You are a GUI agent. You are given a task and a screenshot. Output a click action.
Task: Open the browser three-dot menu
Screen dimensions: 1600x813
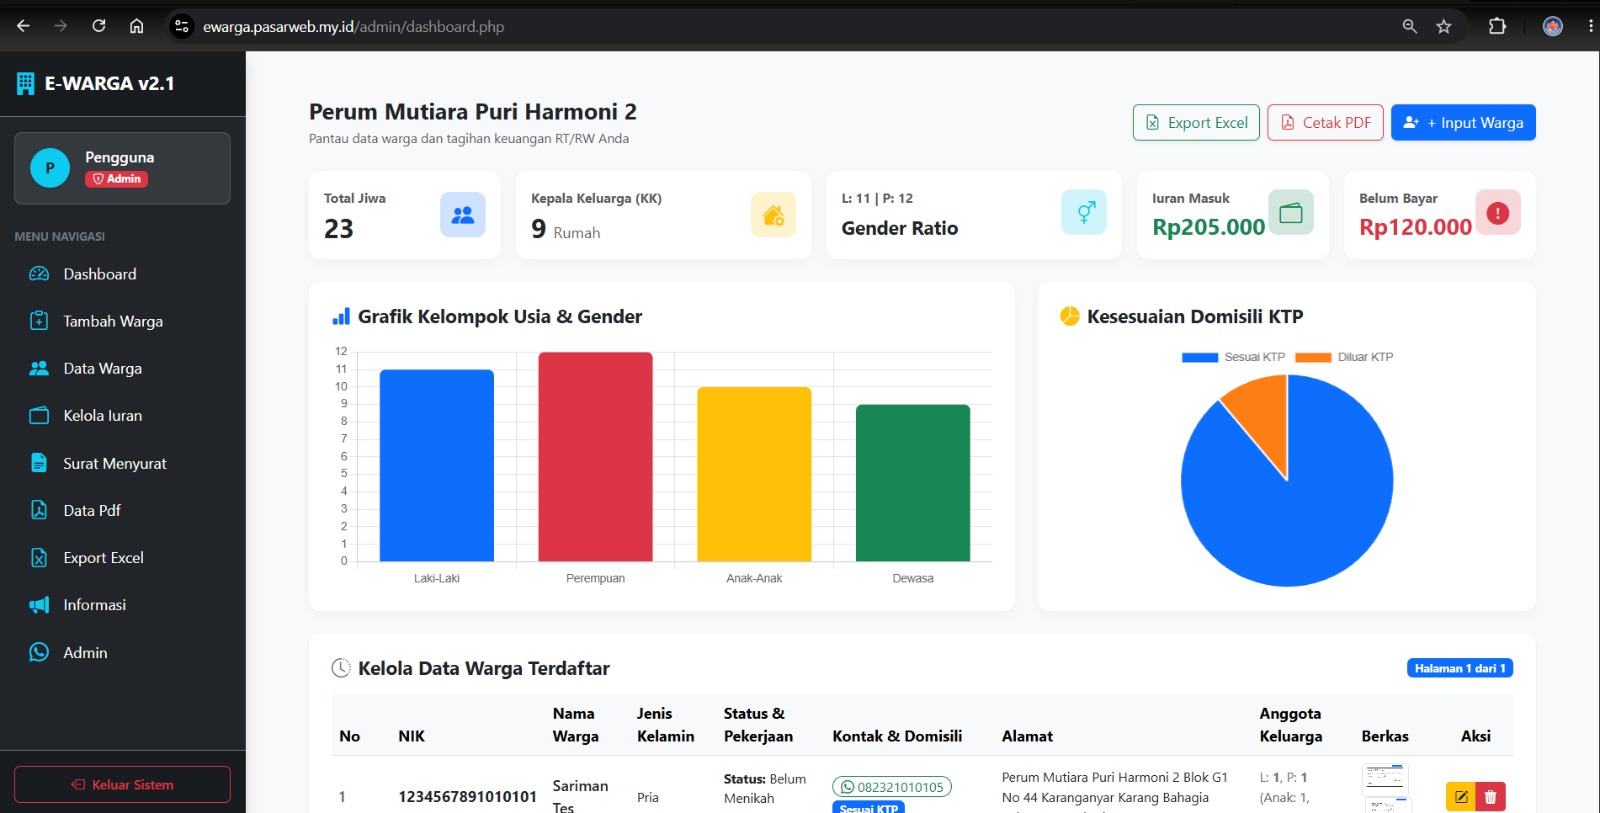1590,26
